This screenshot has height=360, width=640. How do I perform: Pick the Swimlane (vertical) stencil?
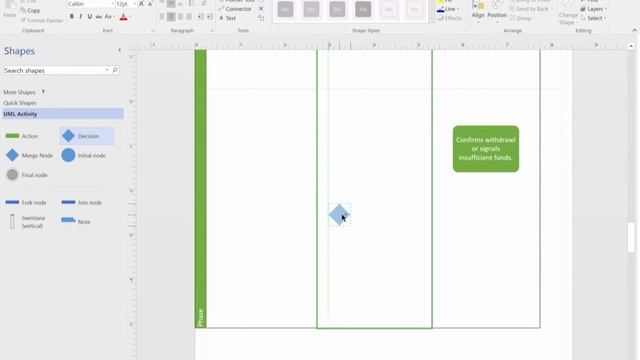[x=27, y=222]
